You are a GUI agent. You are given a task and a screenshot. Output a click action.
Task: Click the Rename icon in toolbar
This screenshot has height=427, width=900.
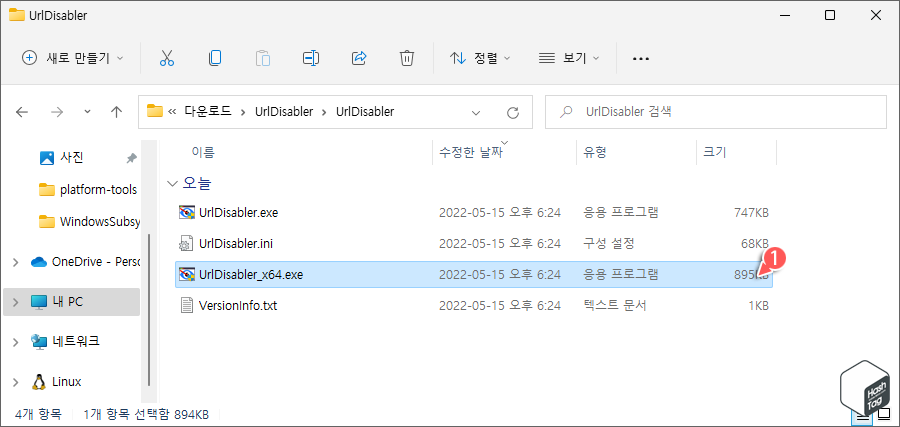(x=311, y=58)
